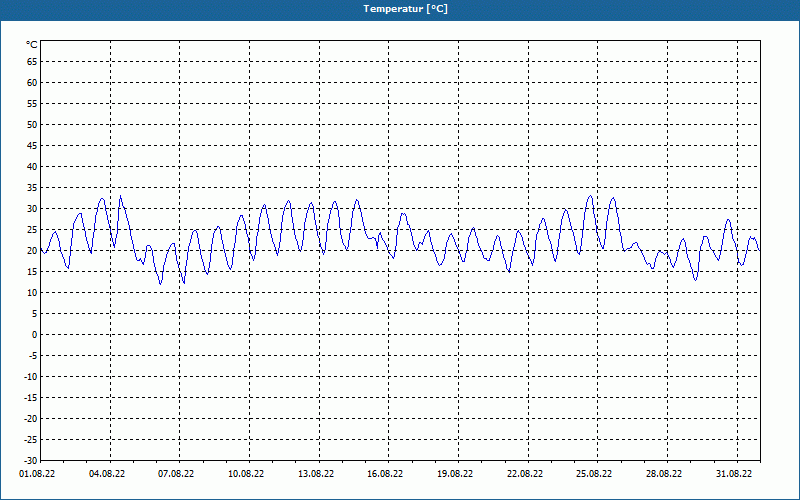Select the -20 y-axis label
The width and height of the screenshot is (800, 500).
[x=30, y=419]
